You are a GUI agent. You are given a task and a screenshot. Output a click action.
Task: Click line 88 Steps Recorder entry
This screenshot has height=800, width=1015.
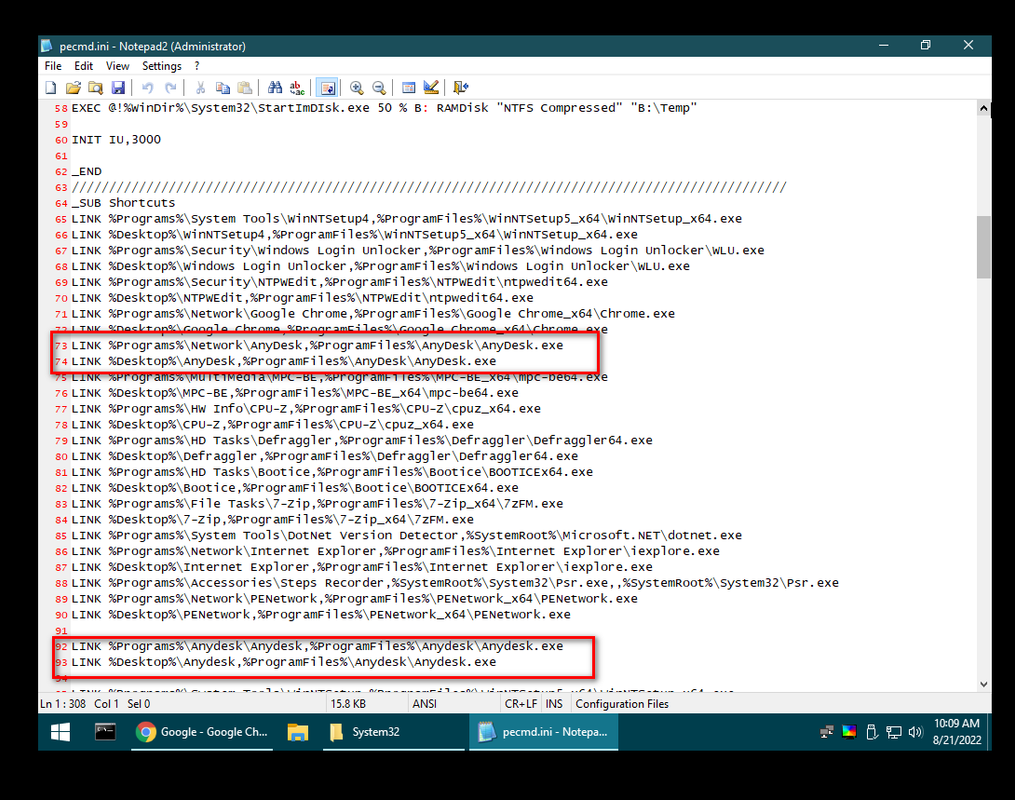pyautogui.click(x=455, y=583)
